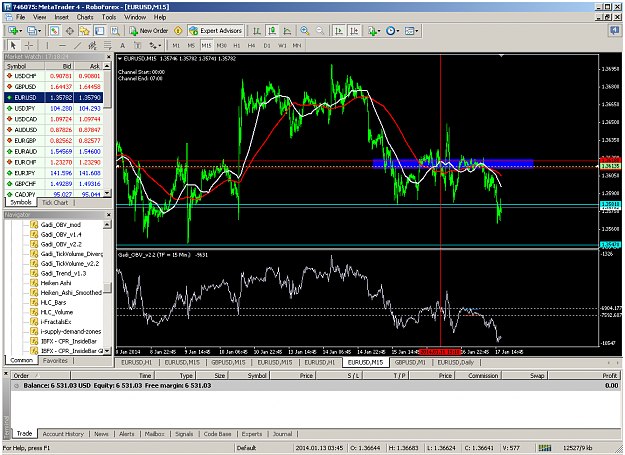Select the arrow cursor tool
The height and width of the screenshot is (455, 625).
coord(13,45)
